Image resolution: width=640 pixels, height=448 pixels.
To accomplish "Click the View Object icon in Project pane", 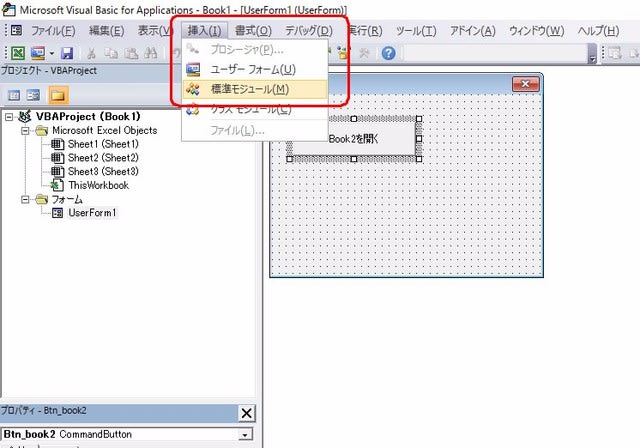I will click(33, 95).
